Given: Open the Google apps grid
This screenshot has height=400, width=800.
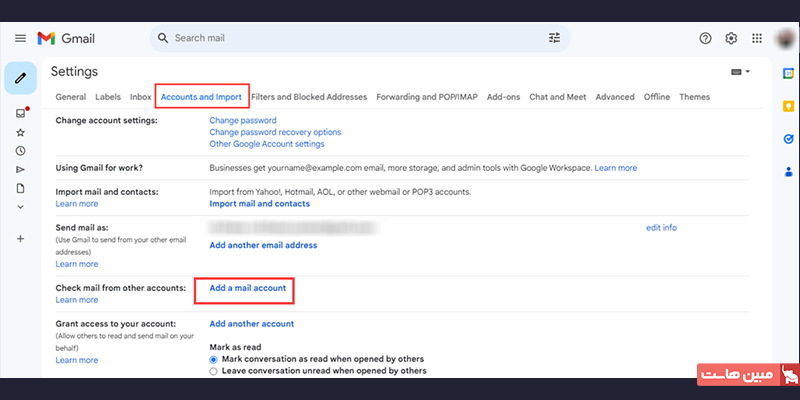Looking at the screenshot, I should [x=757, y=38].
